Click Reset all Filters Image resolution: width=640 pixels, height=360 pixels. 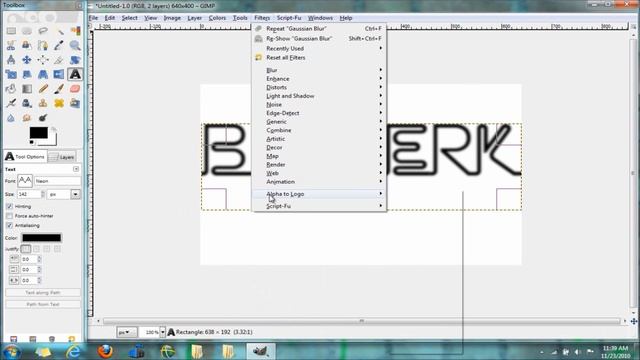[319, 58]
